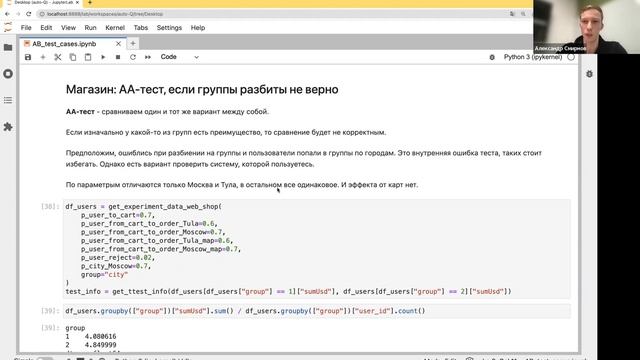Click the line p_user_reject=0.02
The width and height of the screenshot is (640, 360).
[x=118, y=258]
